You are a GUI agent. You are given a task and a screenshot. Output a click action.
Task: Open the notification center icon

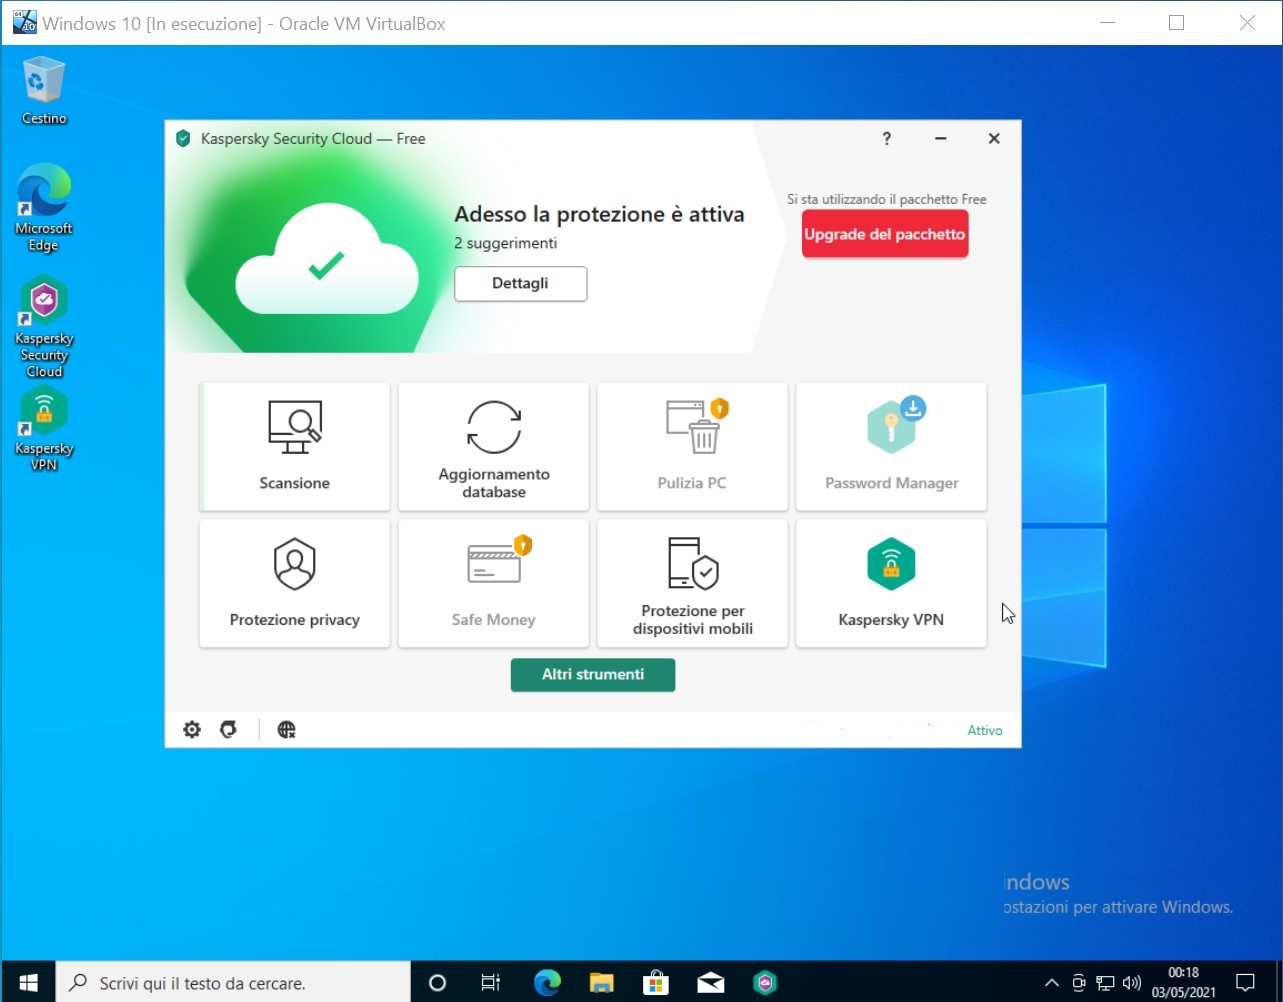[1246, 982]
